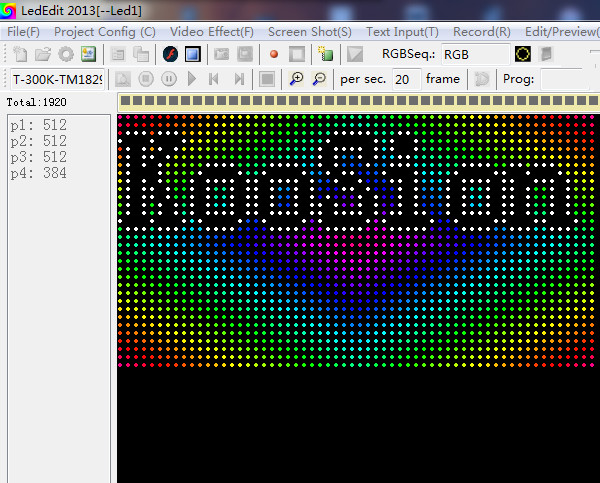Pause playback using the pause button
The image size is (600, 483).
[168, 79]
